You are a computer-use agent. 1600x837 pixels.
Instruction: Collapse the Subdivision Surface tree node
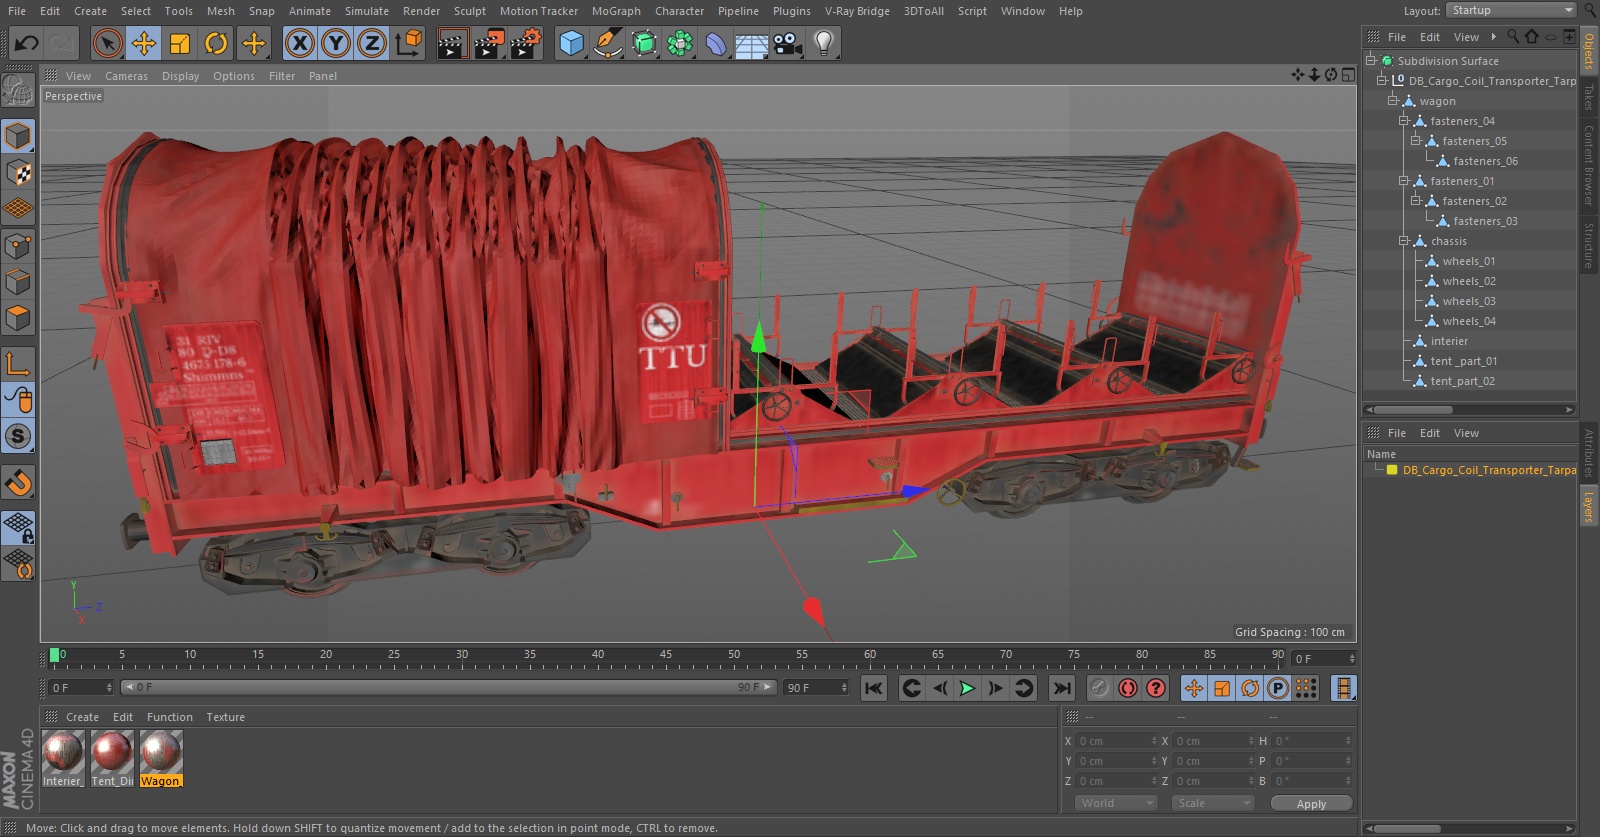tap(1371, 60)
